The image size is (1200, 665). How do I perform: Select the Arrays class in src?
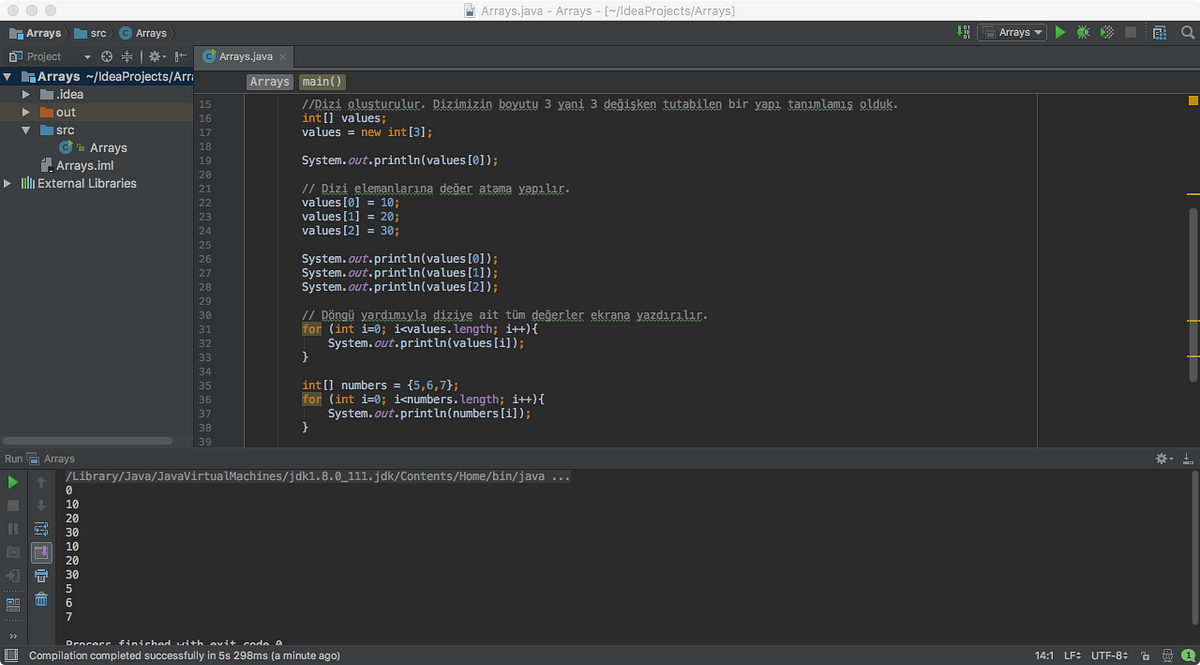(96, 147)
